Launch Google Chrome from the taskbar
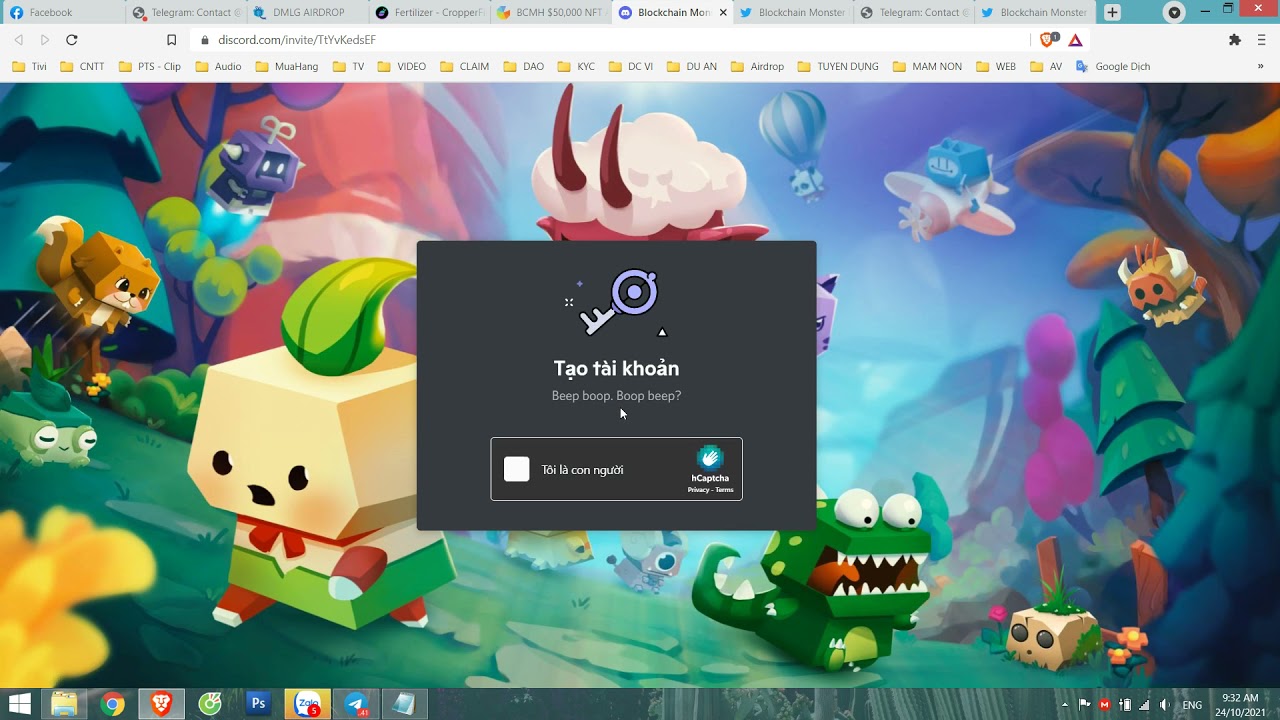Viewport: 1280px width, 720px height. coord(113,704)
